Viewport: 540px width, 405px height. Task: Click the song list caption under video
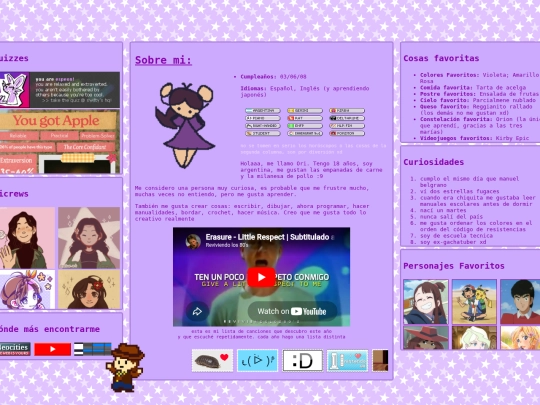261,334
